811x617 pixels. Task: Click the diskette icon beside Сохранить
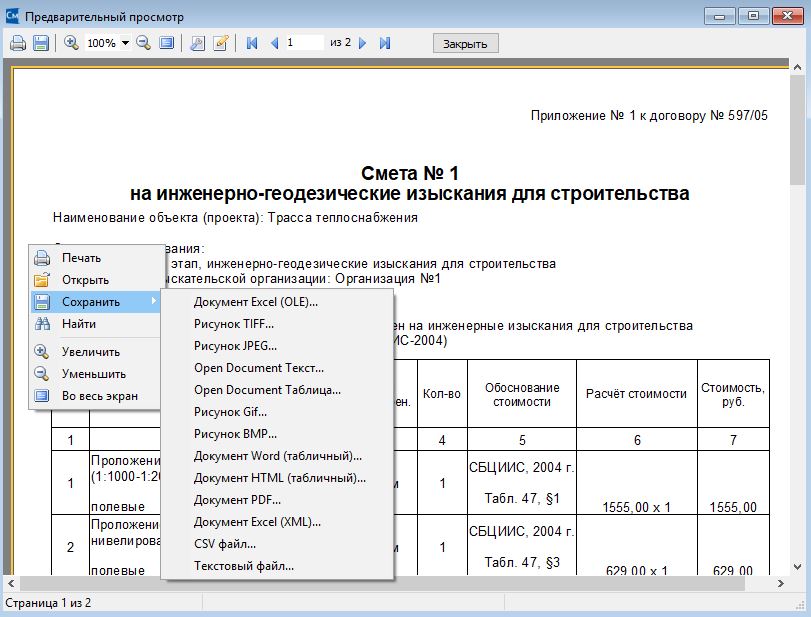coord(42,302)
